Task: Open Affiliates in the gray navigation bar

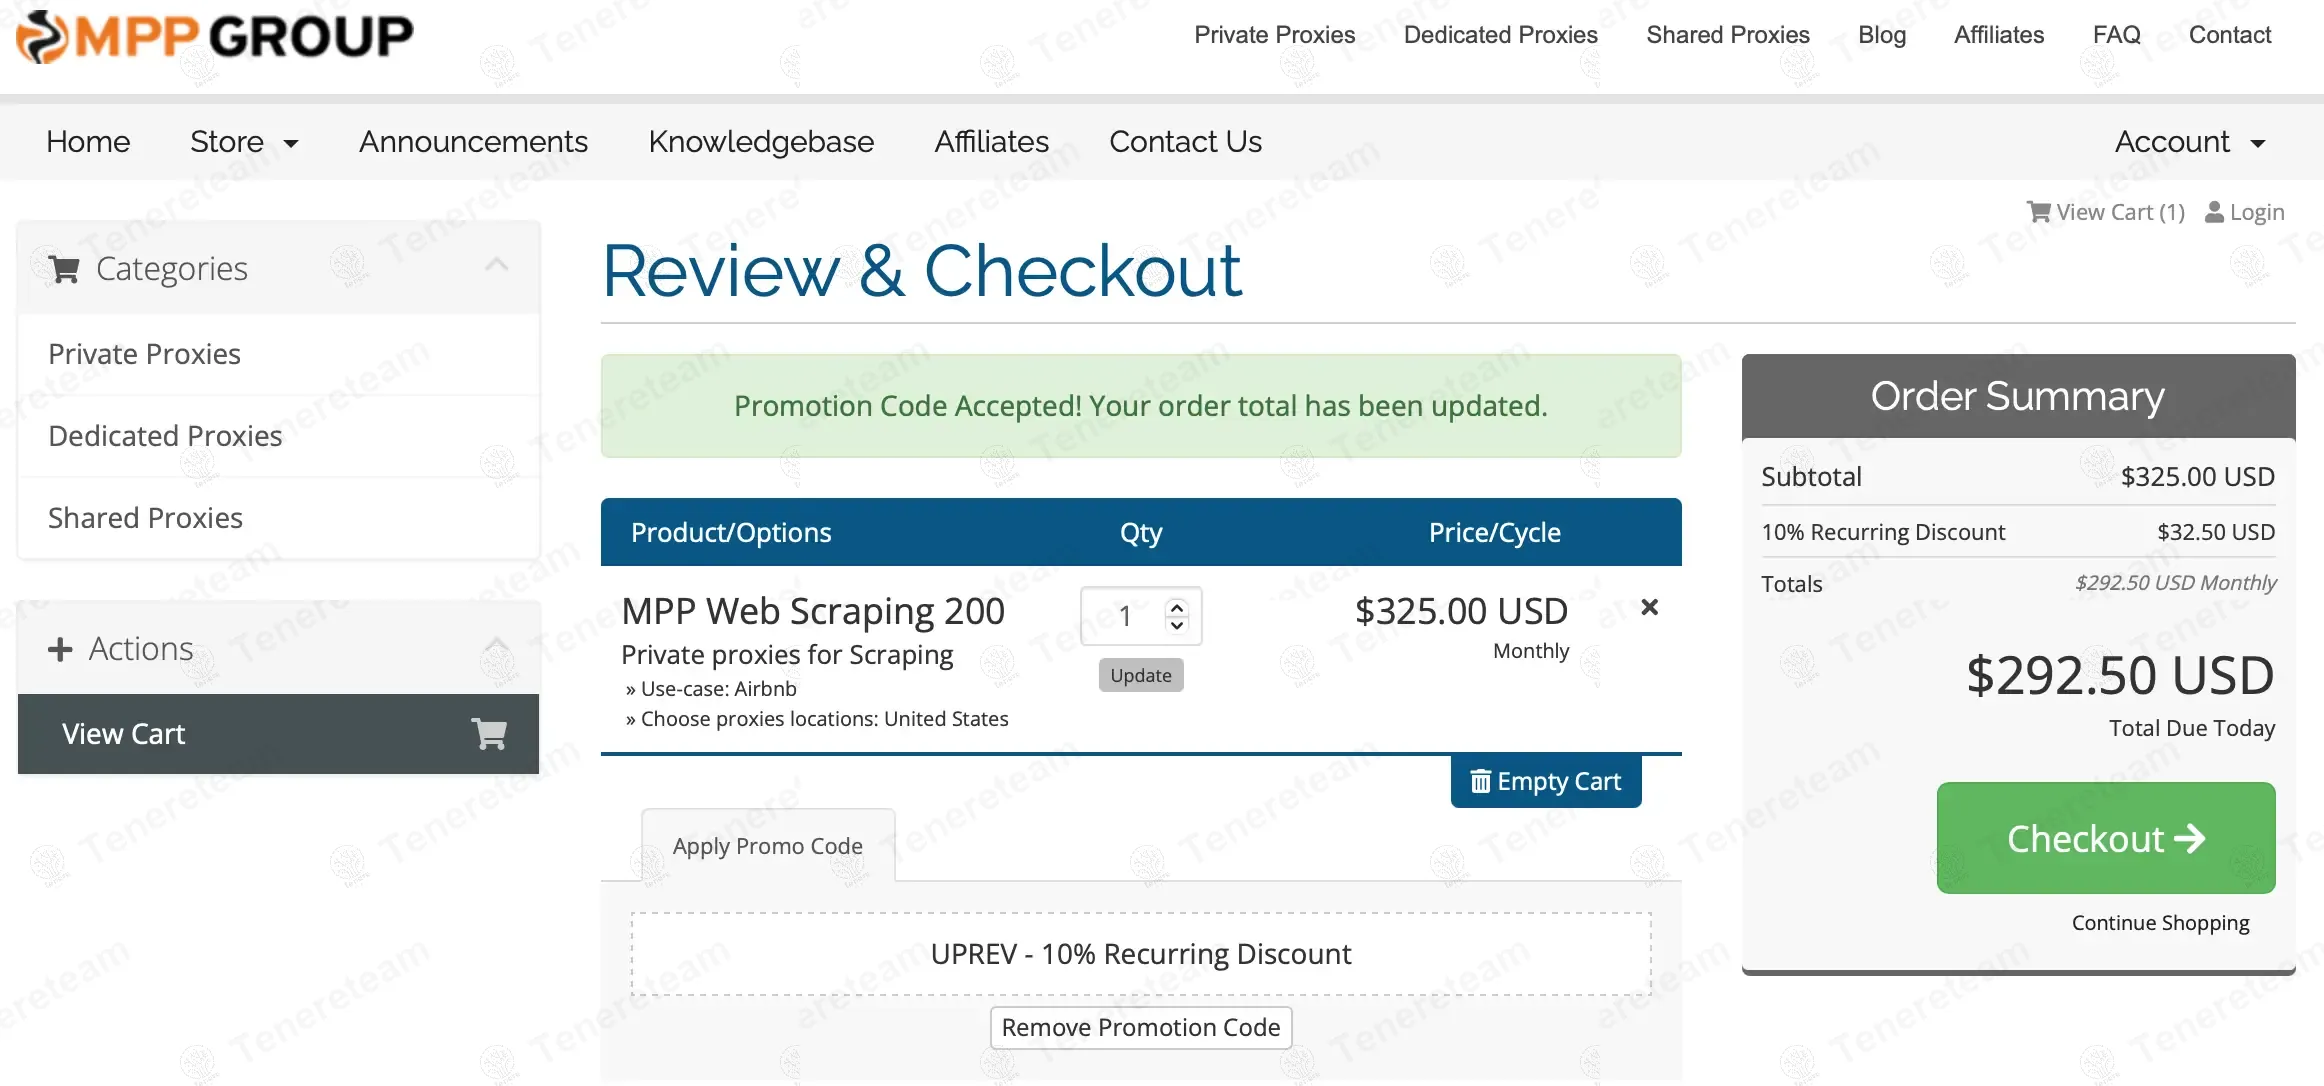Action: (x=991, y=142)
